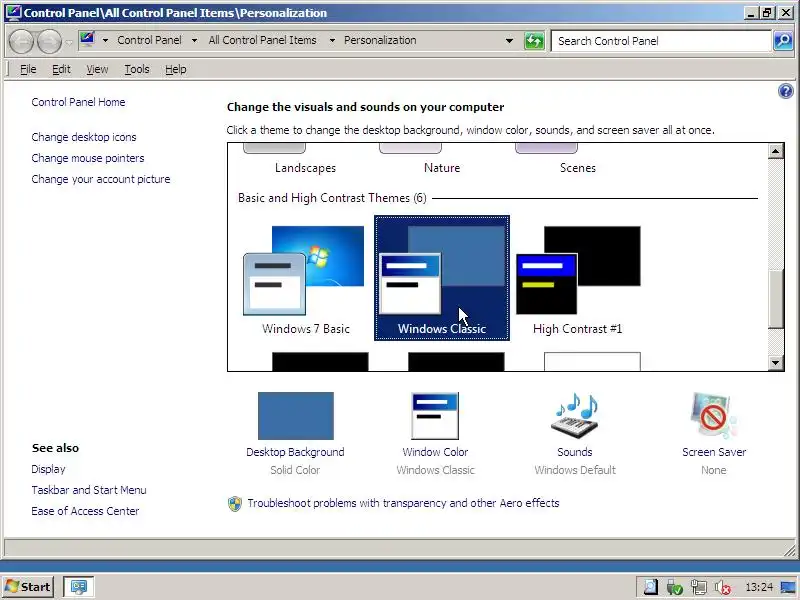Open the File menu
The width and height of the screenshot is (800, 600).
(x=28, y=69)
